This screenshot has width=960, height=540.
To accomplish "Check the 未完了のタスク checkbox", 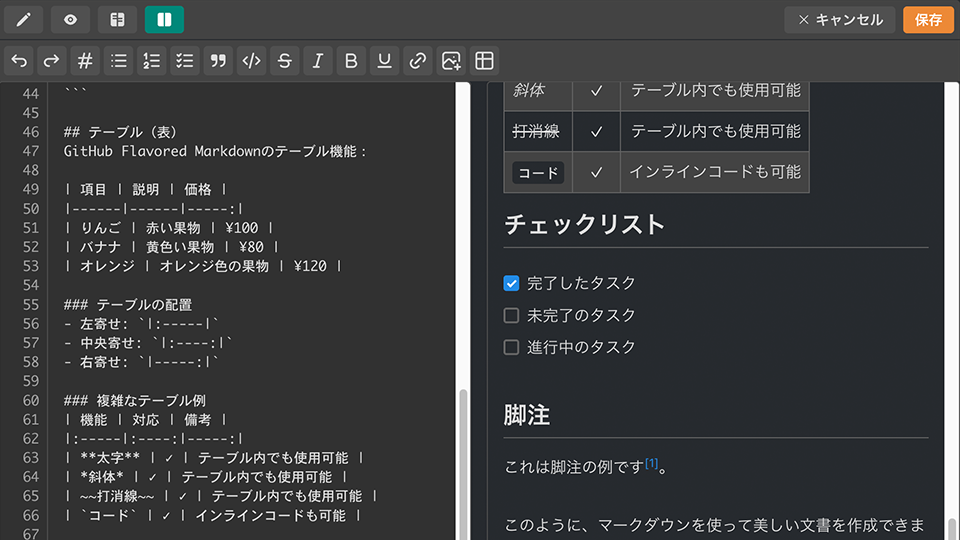I will click(511, 315).
